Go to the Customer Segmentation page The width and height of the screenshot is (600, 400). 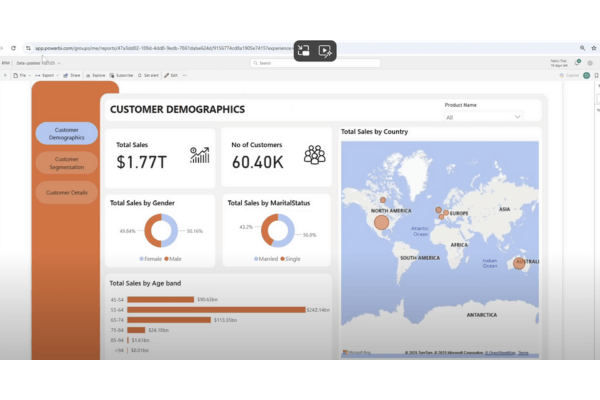67,163
